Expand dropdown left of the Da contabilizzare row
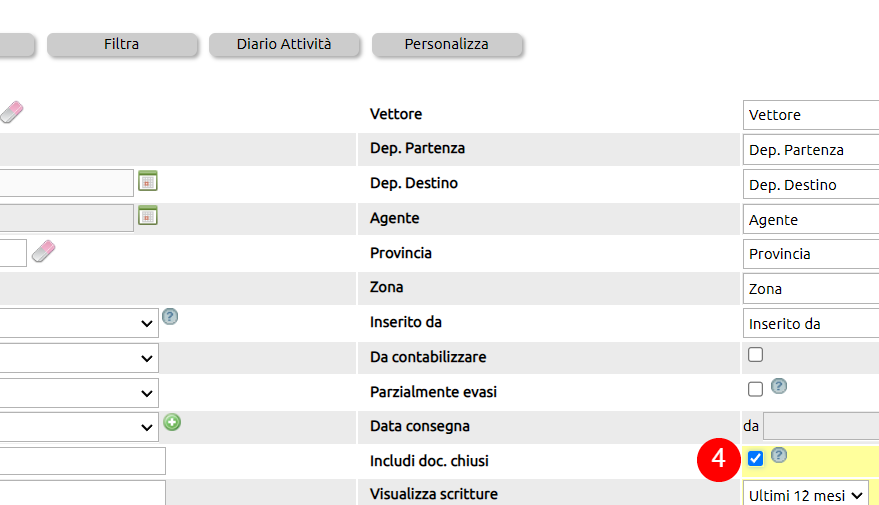Image resolution: width=879 pixels, height=505 pixels. click(78, 358)
